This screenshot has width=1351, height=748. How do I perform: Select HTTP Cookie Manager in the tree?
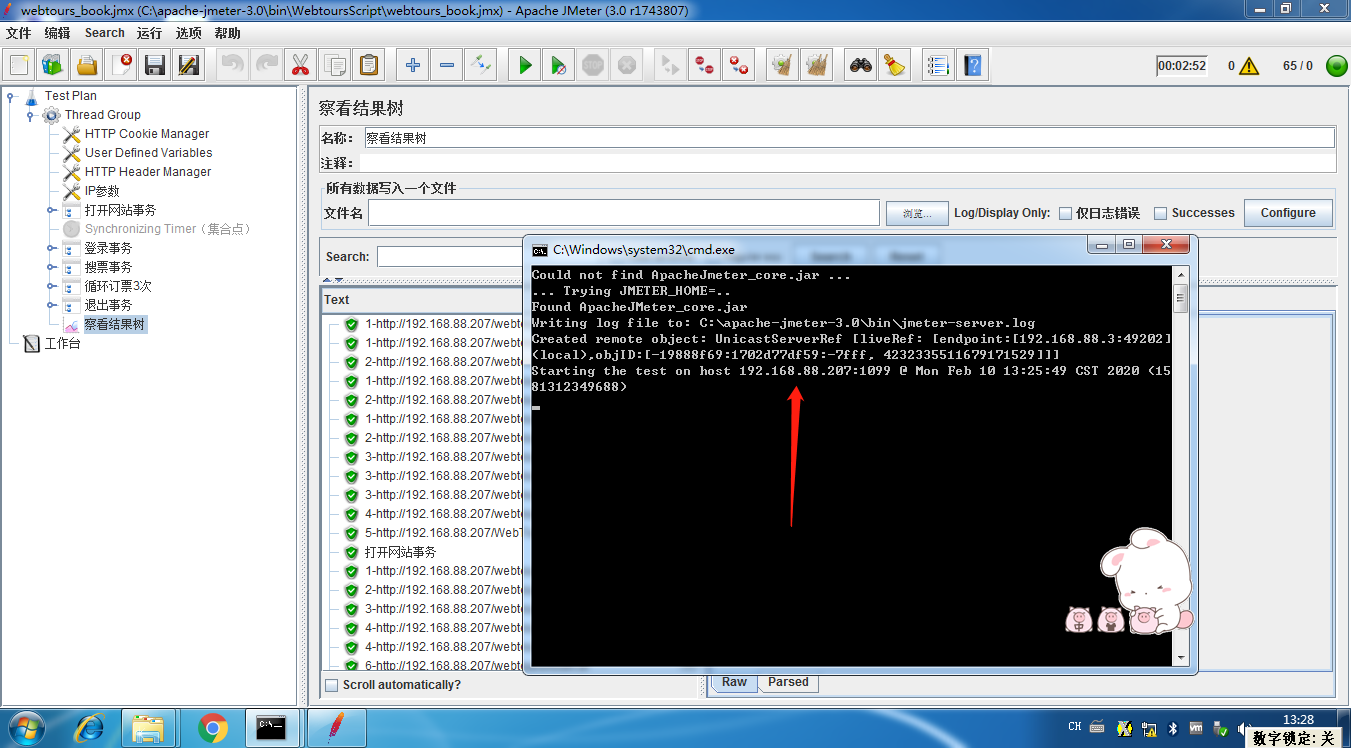[x=147, y=134]
